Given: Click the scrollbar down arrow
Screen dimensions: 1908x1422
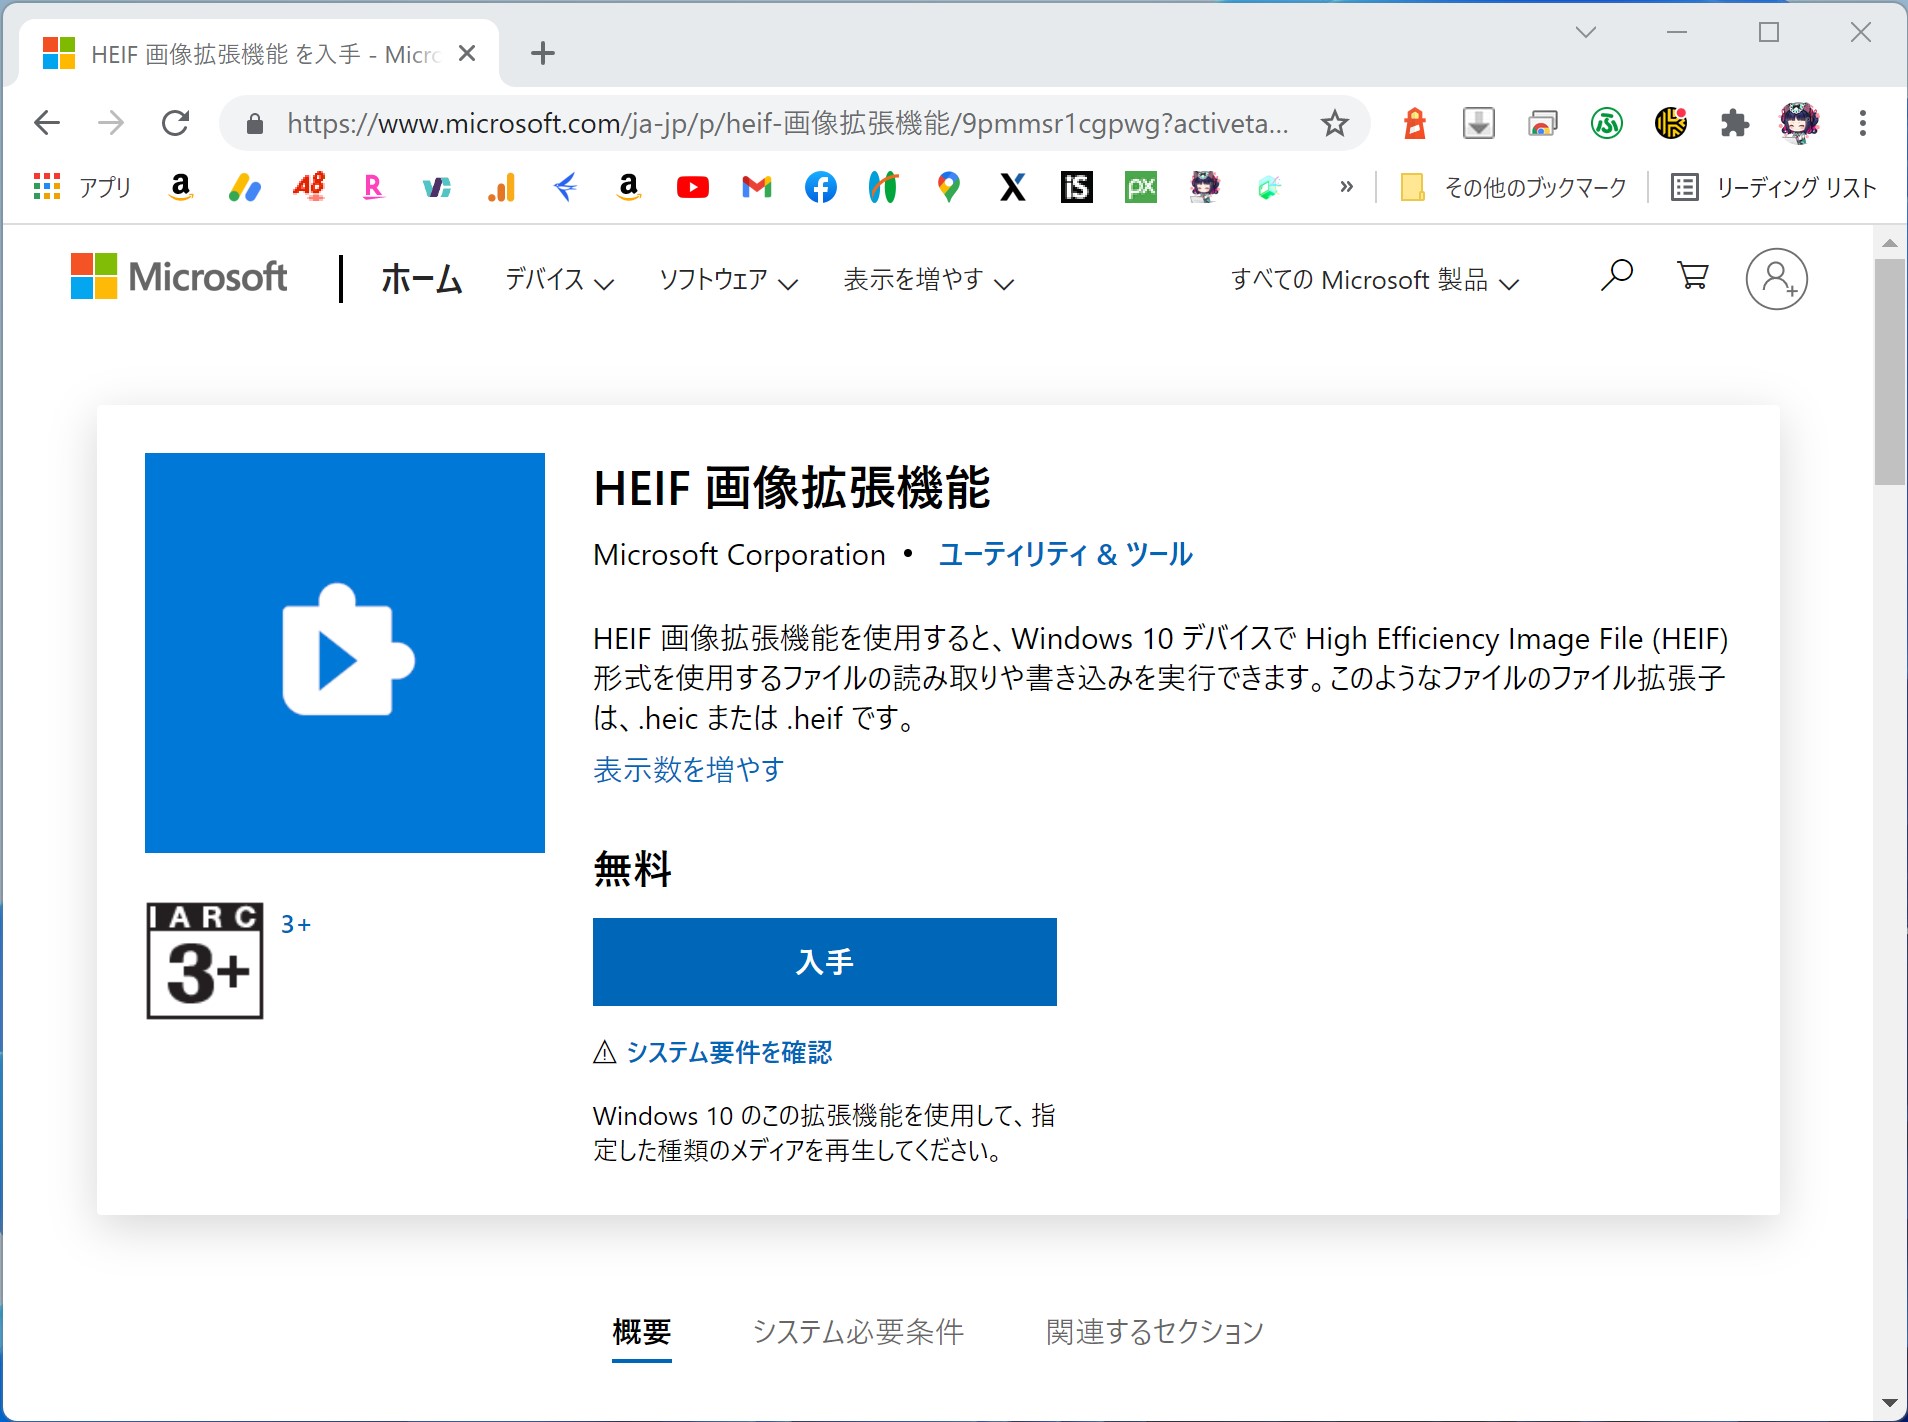Looking at the screenshot, I should pyautogui.click(x=1890, y=1404).
